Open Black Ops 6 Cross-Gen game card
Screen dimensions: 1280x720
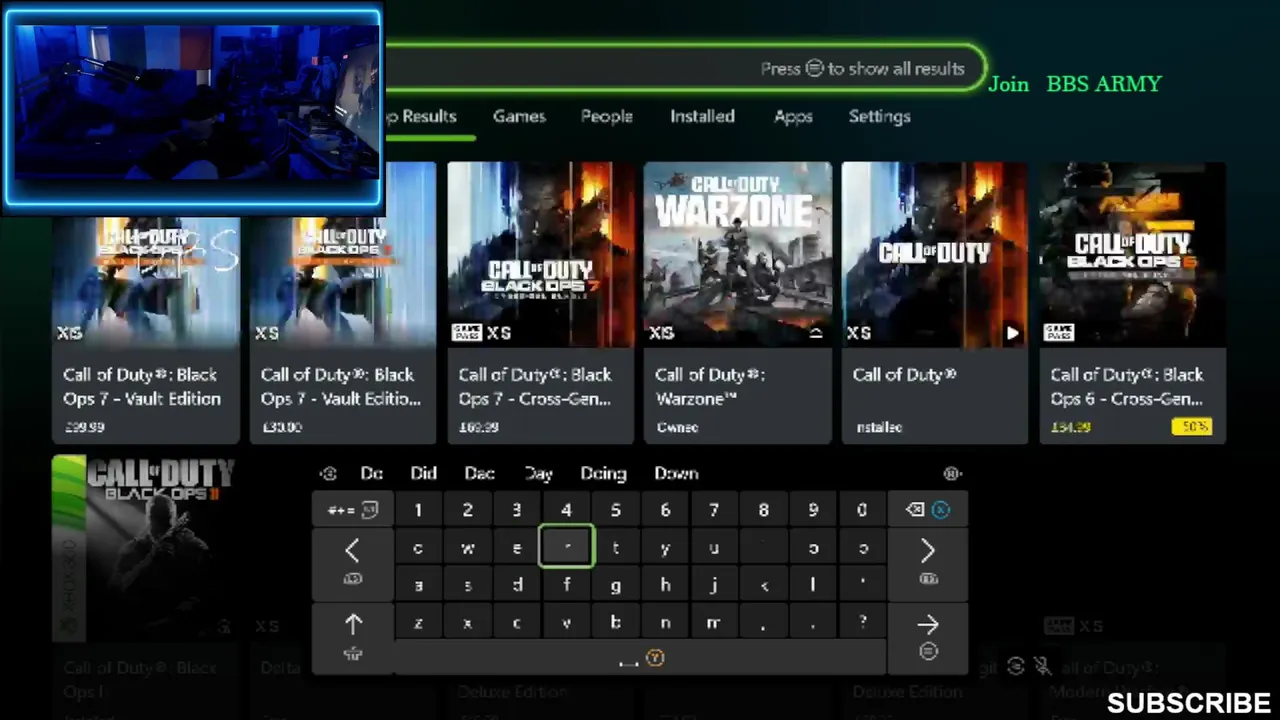pos(1133,302)
